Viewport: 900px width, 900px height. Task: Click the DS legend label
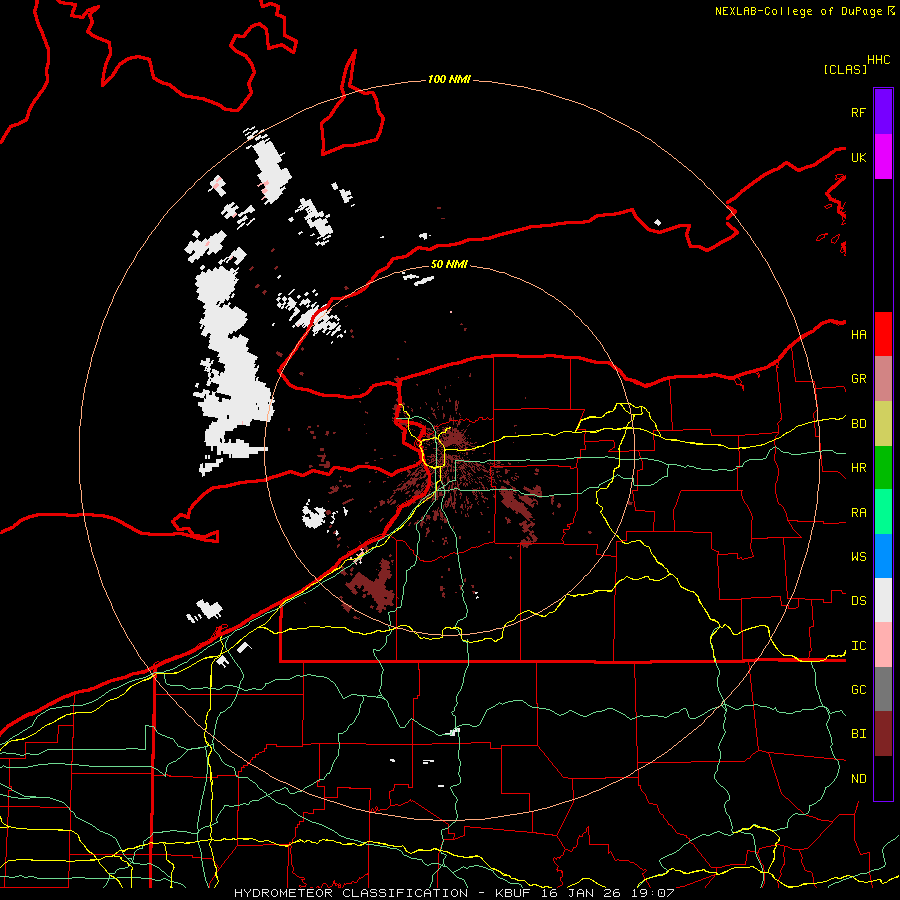[859, 600]
